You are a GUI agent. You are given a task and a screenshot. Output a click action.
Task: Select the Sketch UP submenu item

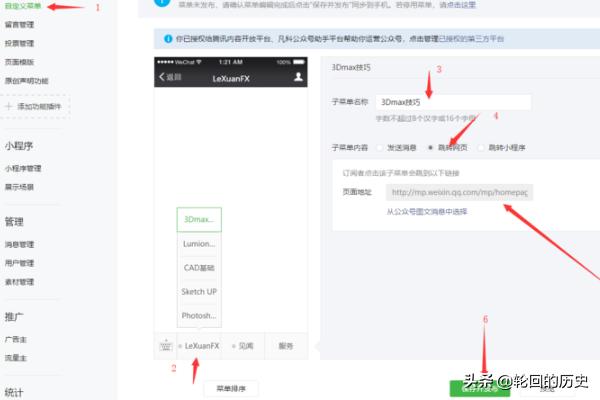(198, 291)
